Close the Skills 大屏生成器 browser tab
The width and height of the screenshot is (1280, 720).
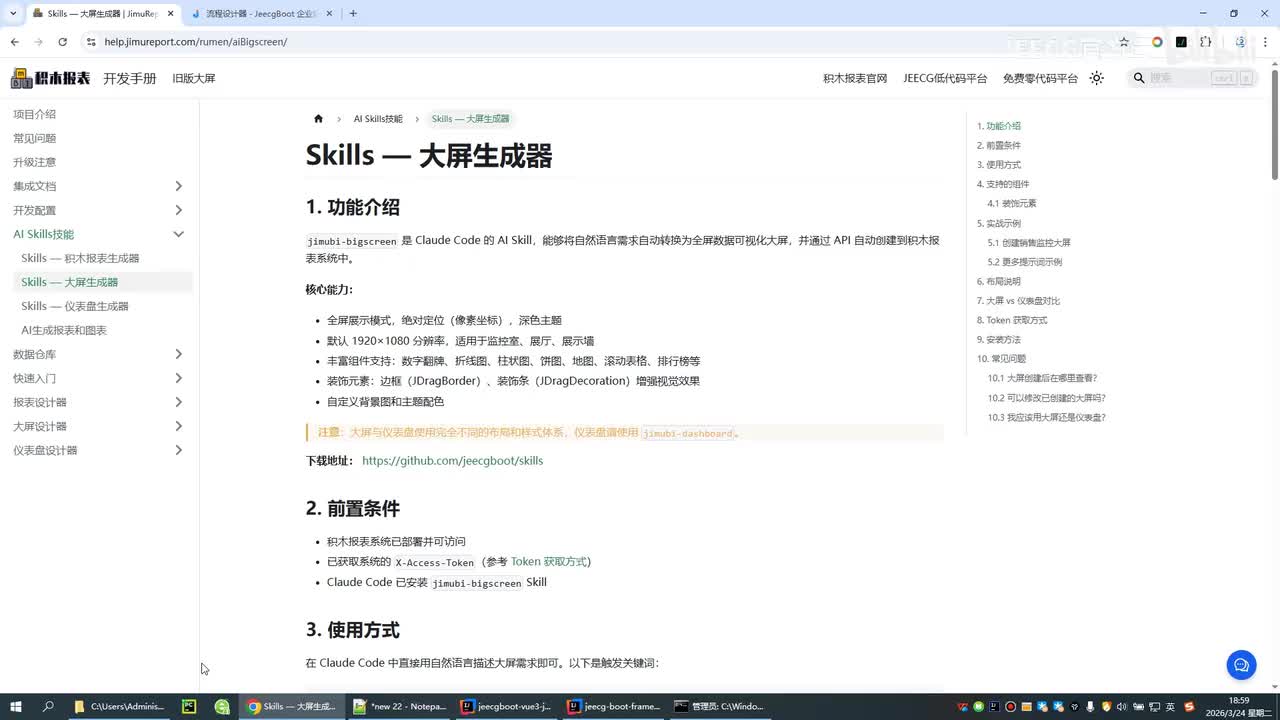(x=170, y=14)
